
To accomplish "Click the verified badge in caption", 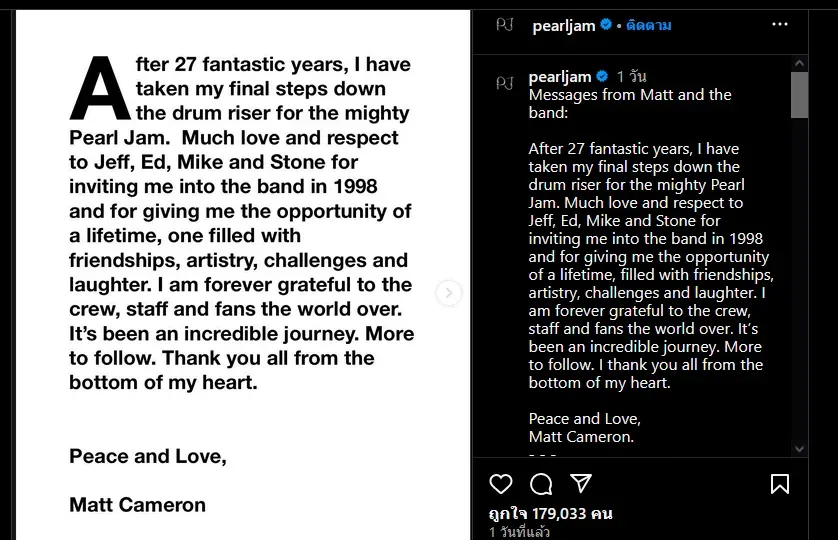I will coord(602,76).
